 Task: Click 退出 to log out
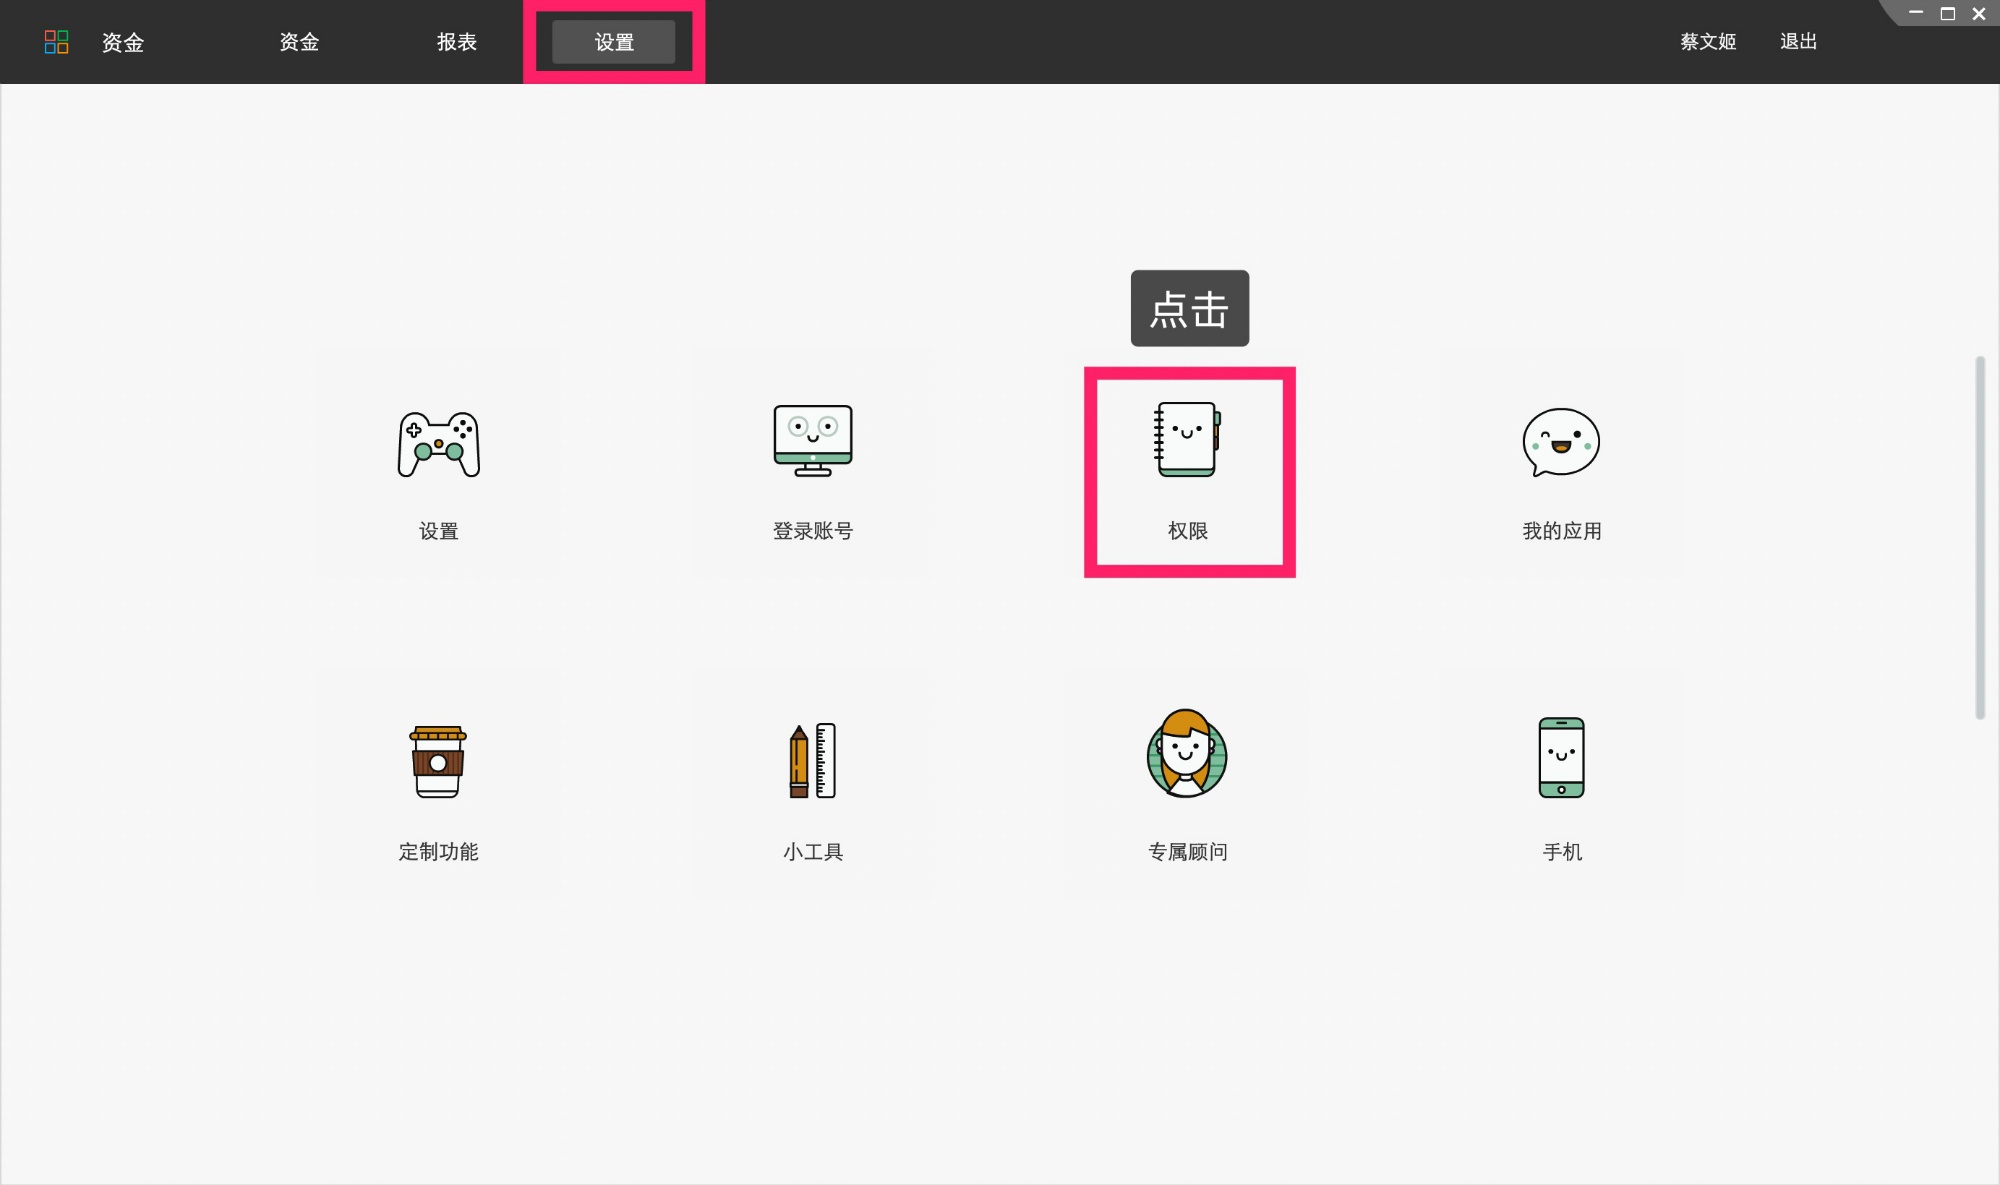[x=1798, y=42]
